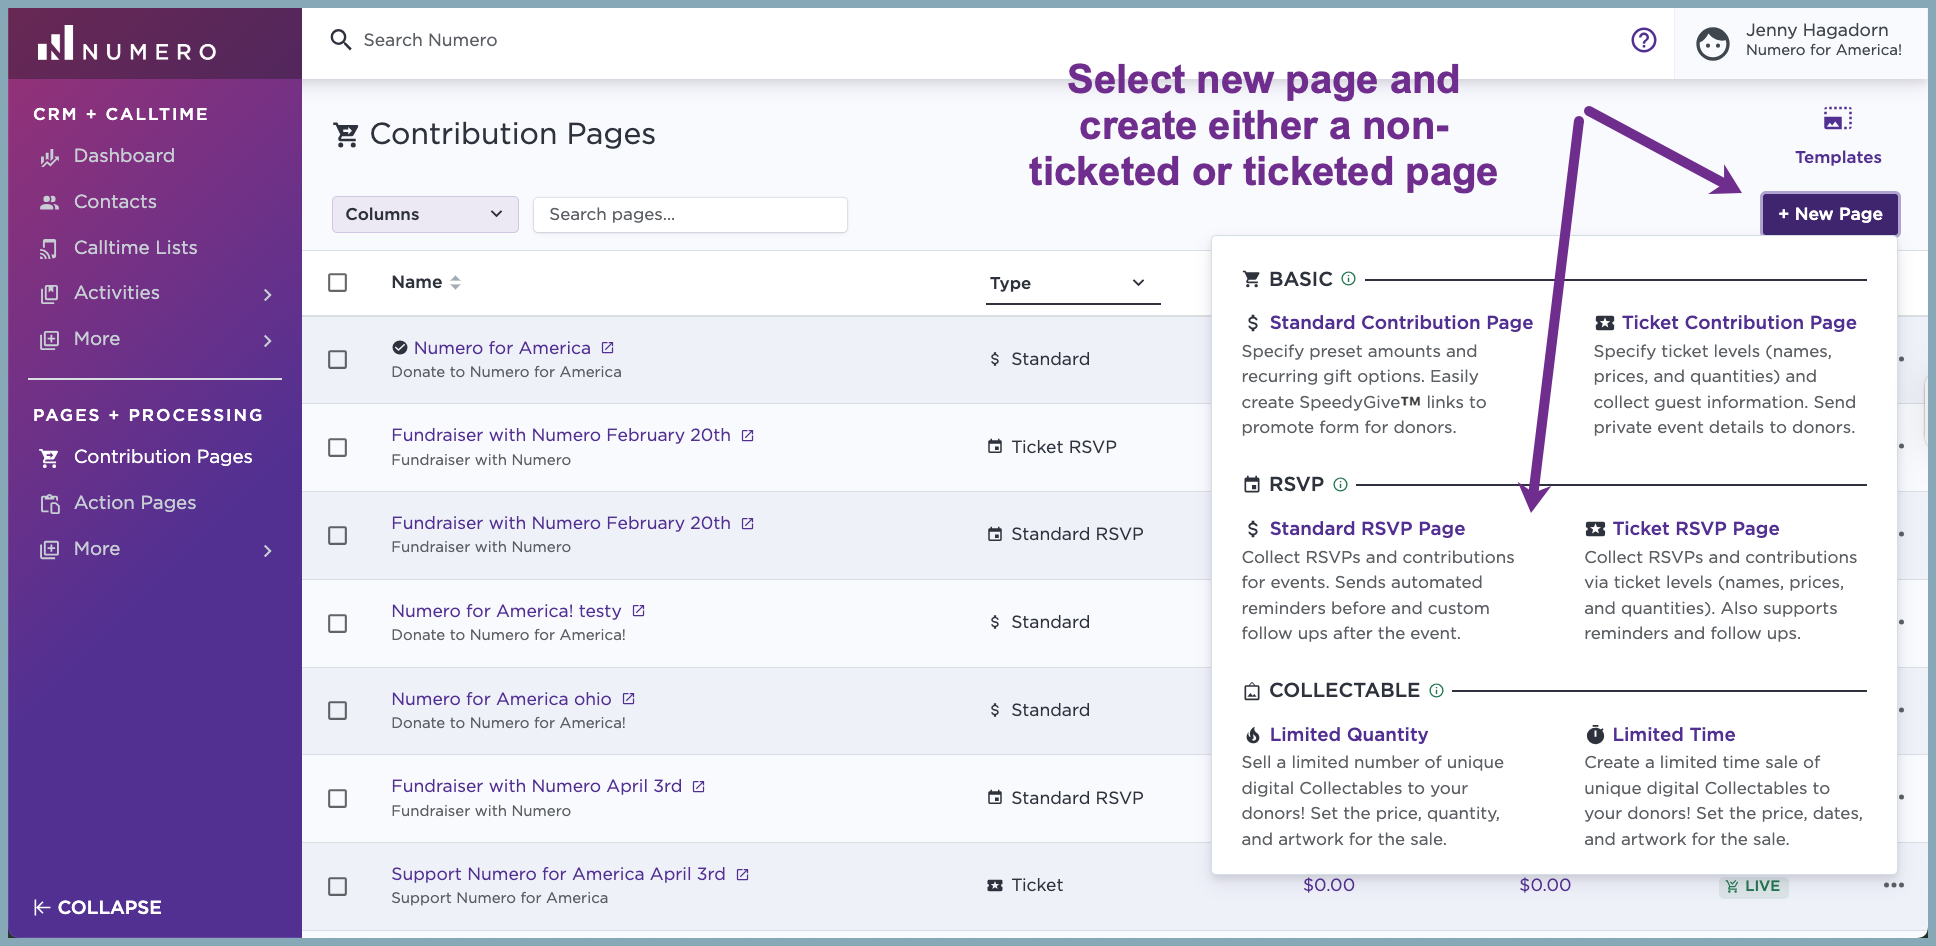Focus the Search pages field
This screenshot has width=1936, height=946.
click(x=690, y=215)
